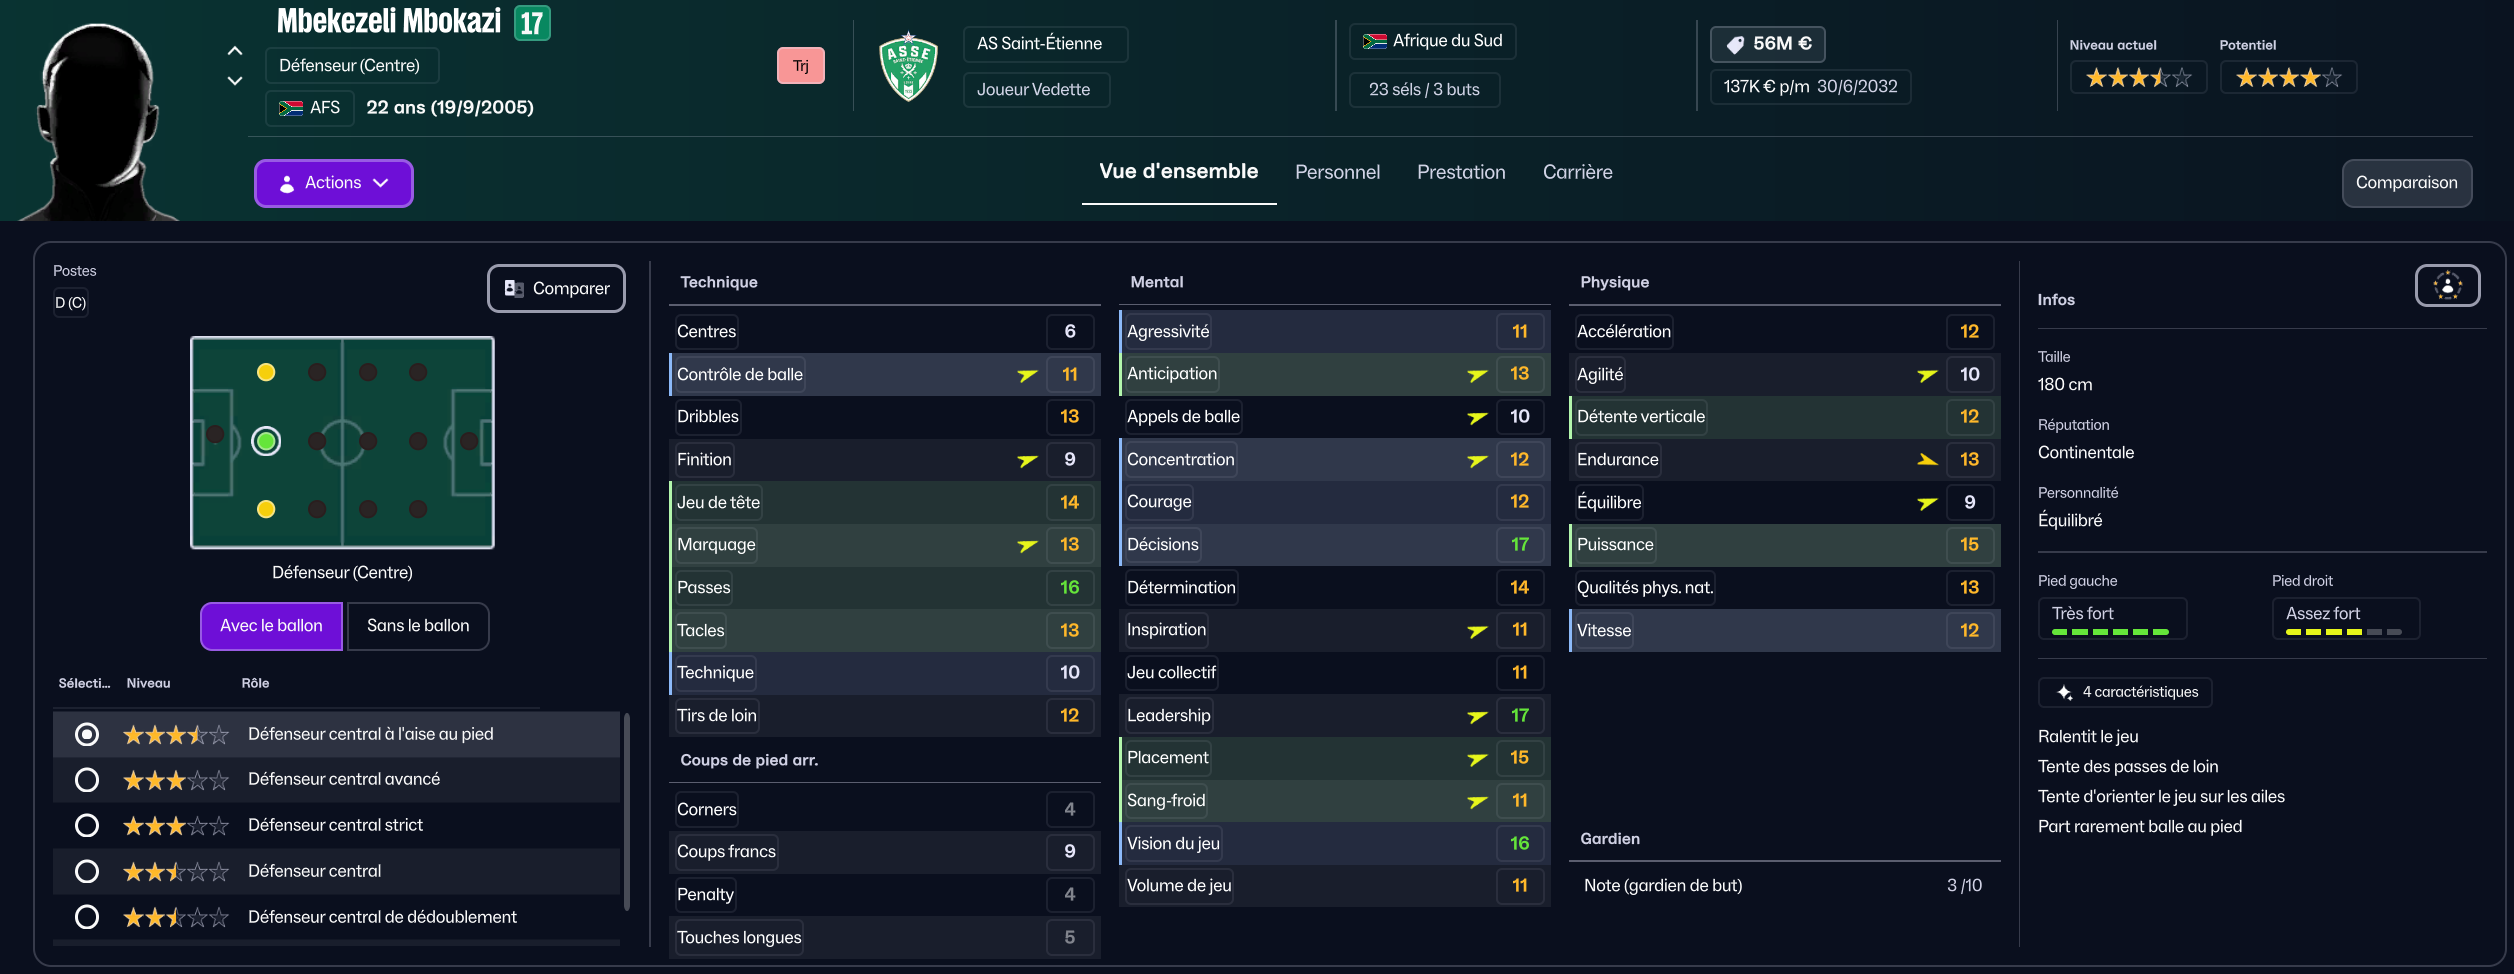Switch to the Personnel tab
This screenshot has width=2514, height=974.
1337,172
